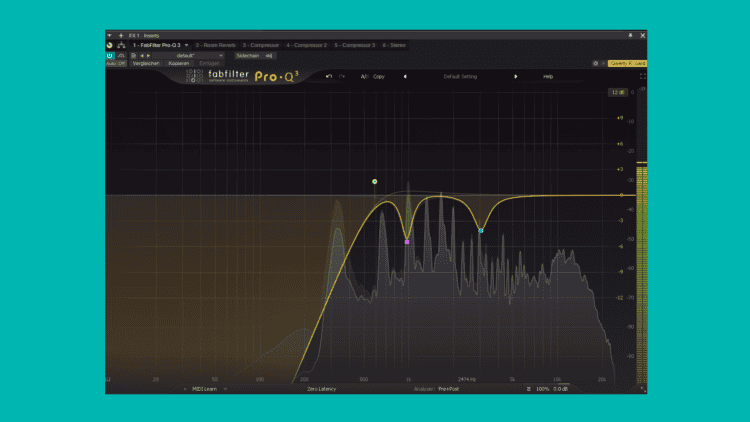The width and height of the screenshot is (750, 422).
Task: Click the plus icon before 'FX 1 : Inserts'
Action: tap(121, 35)
